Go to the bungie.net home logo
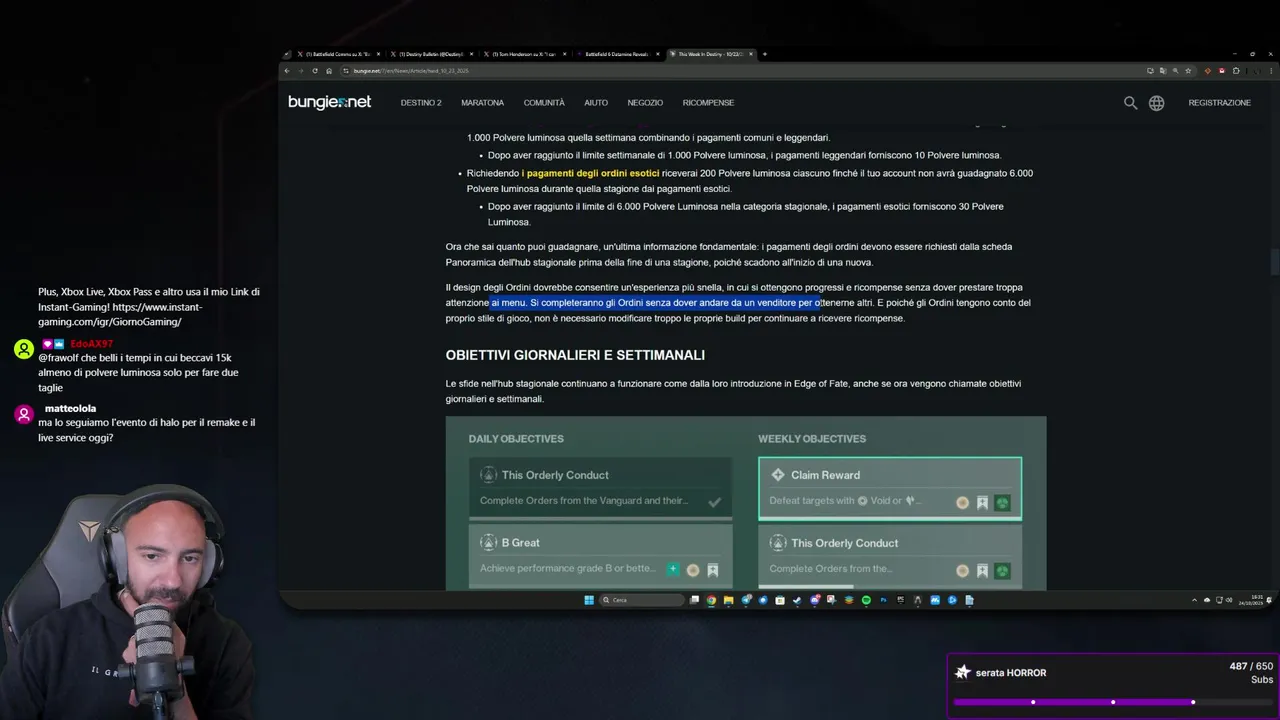 click(329, 102)
